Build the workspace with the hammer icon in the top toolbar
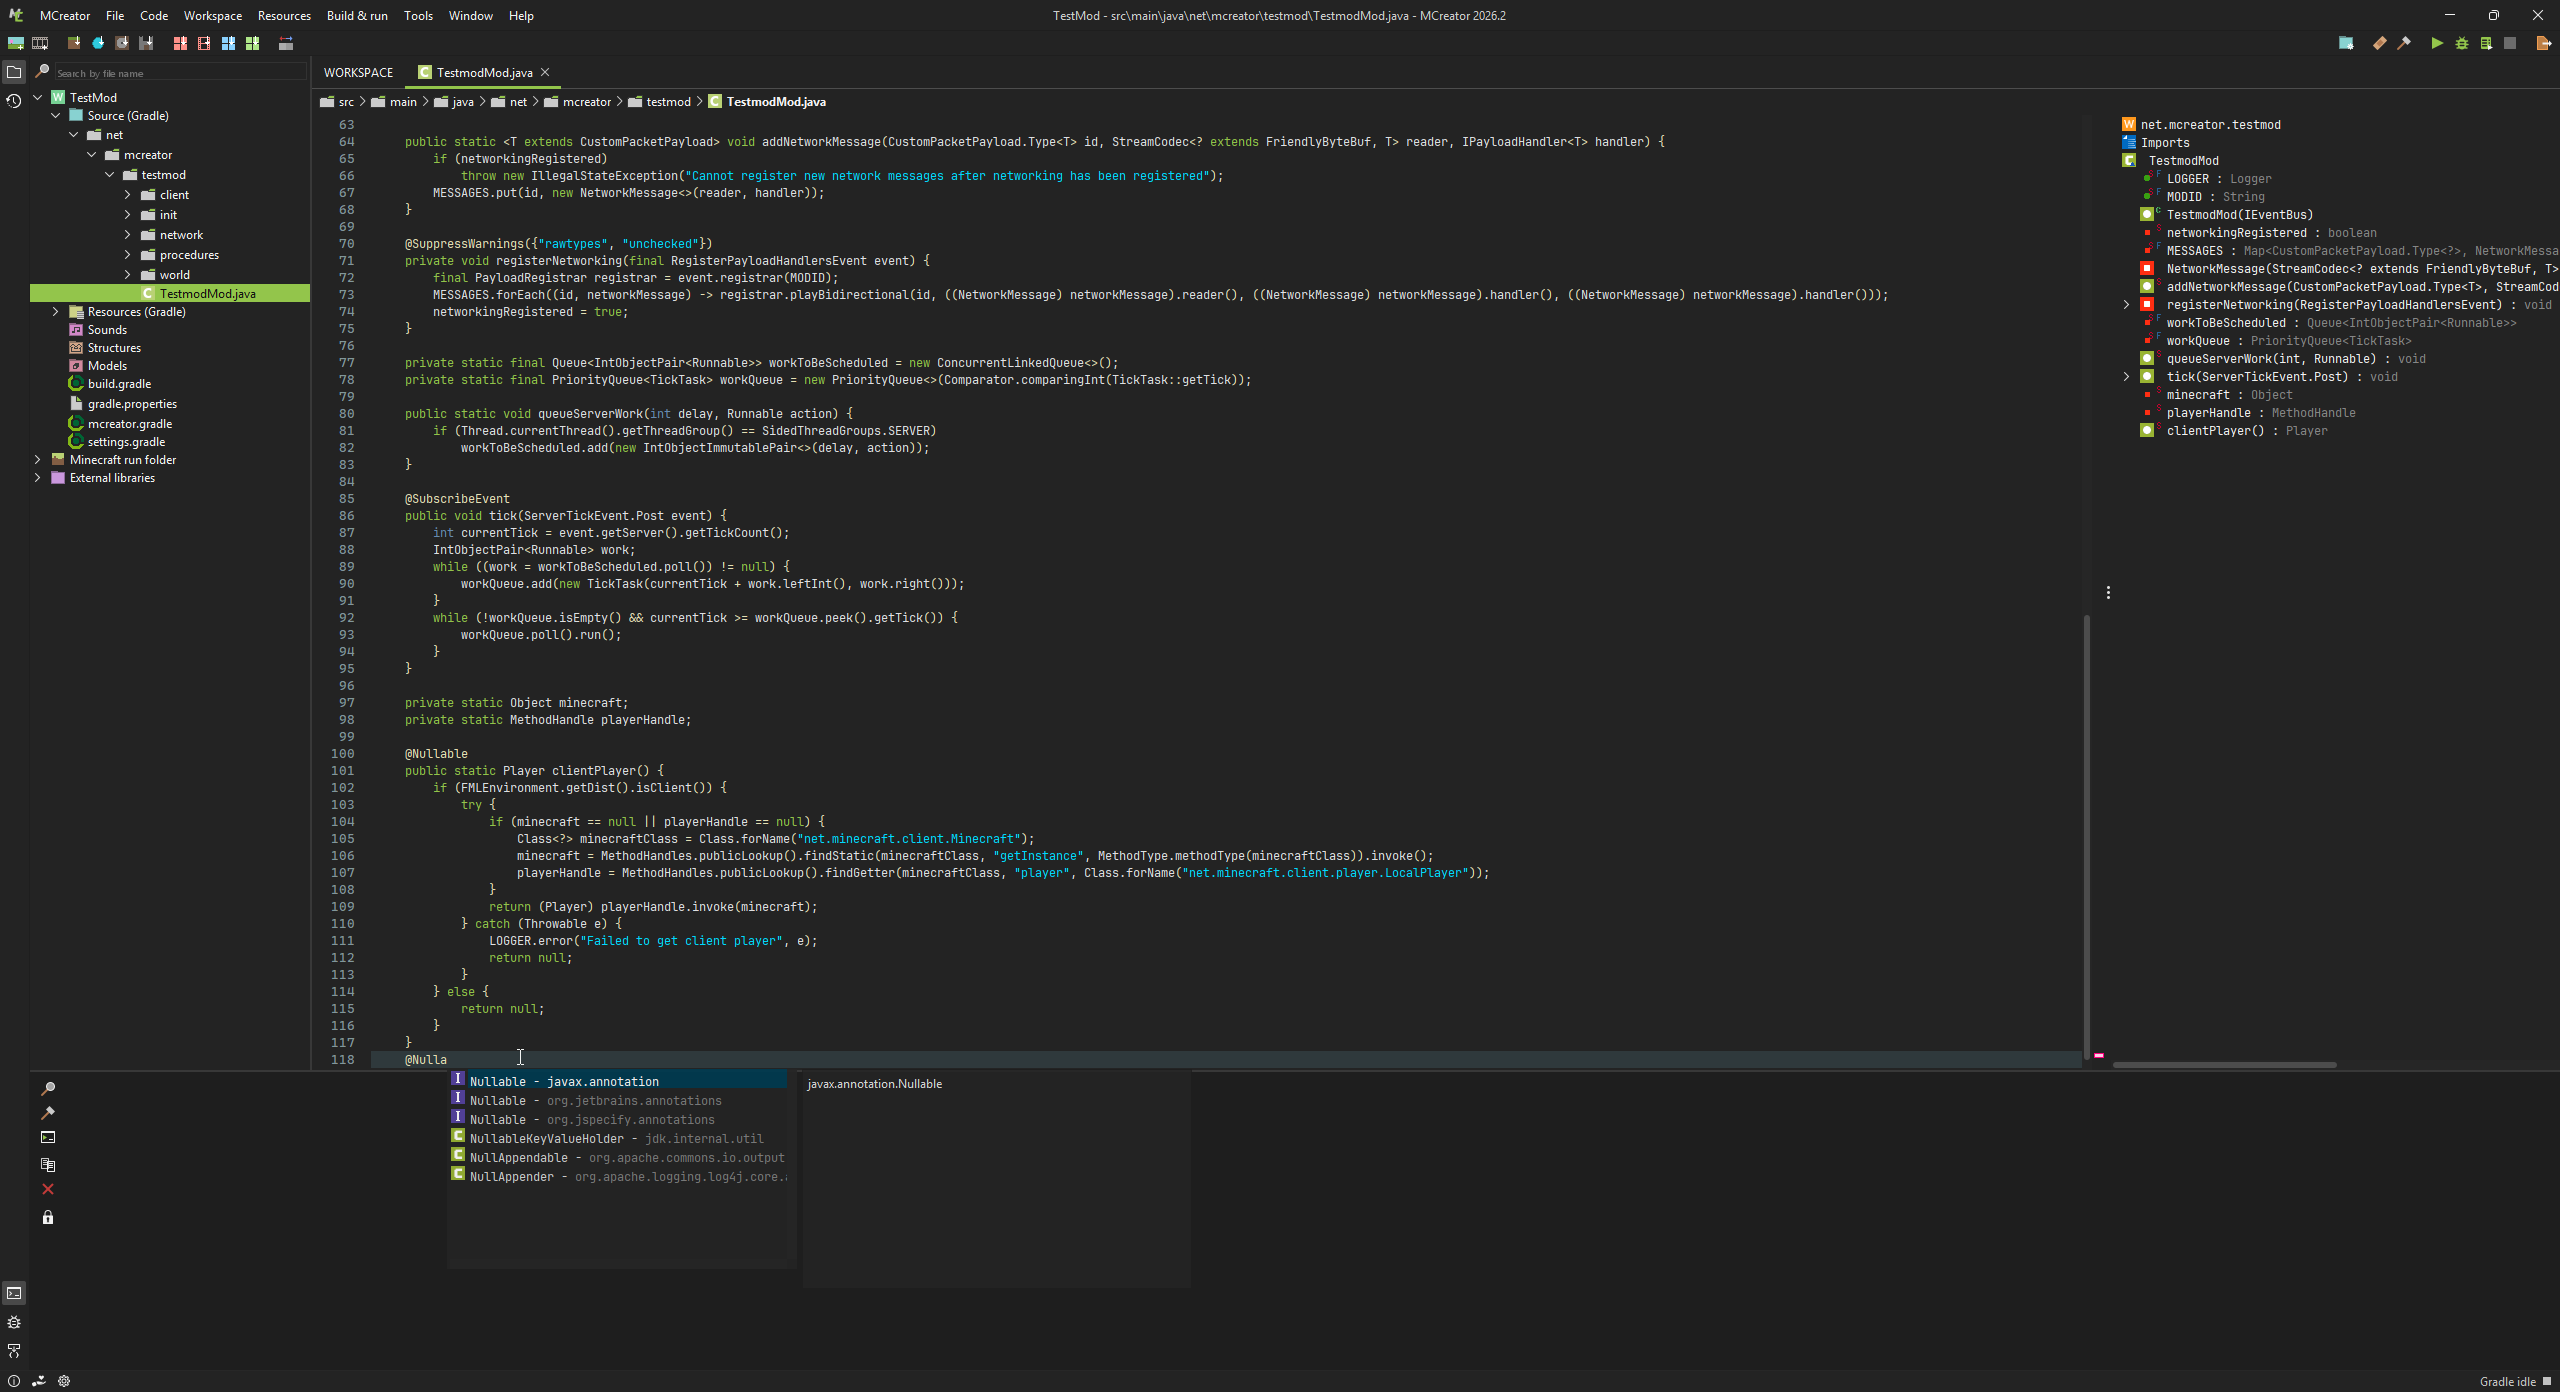 click(2404, 43)
